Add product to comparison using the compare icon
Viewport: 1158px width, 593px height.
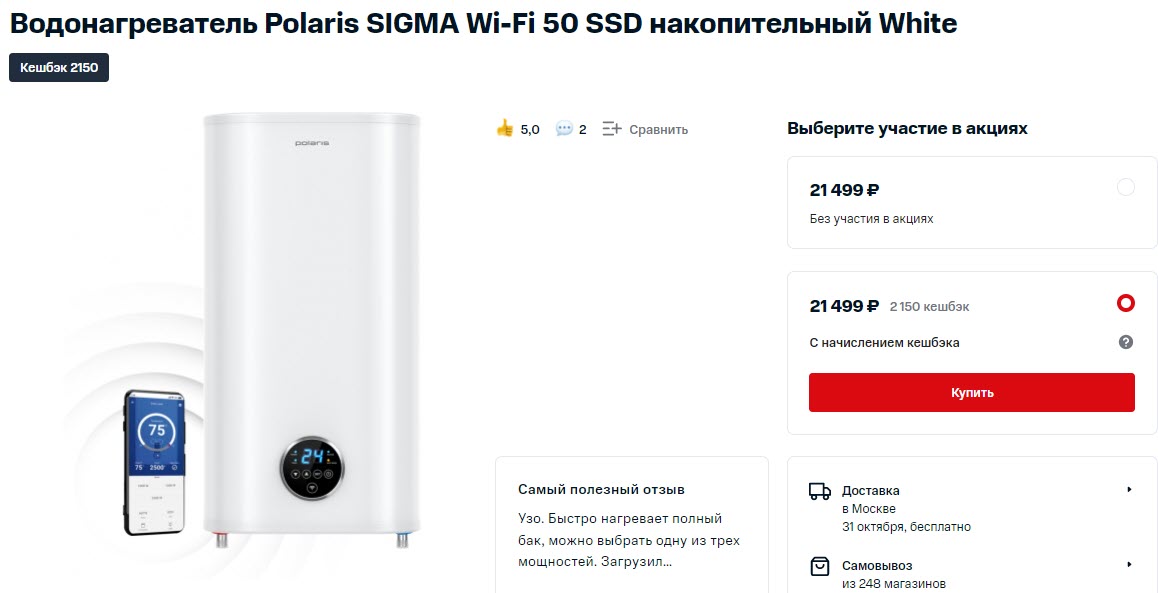[611, 128]
